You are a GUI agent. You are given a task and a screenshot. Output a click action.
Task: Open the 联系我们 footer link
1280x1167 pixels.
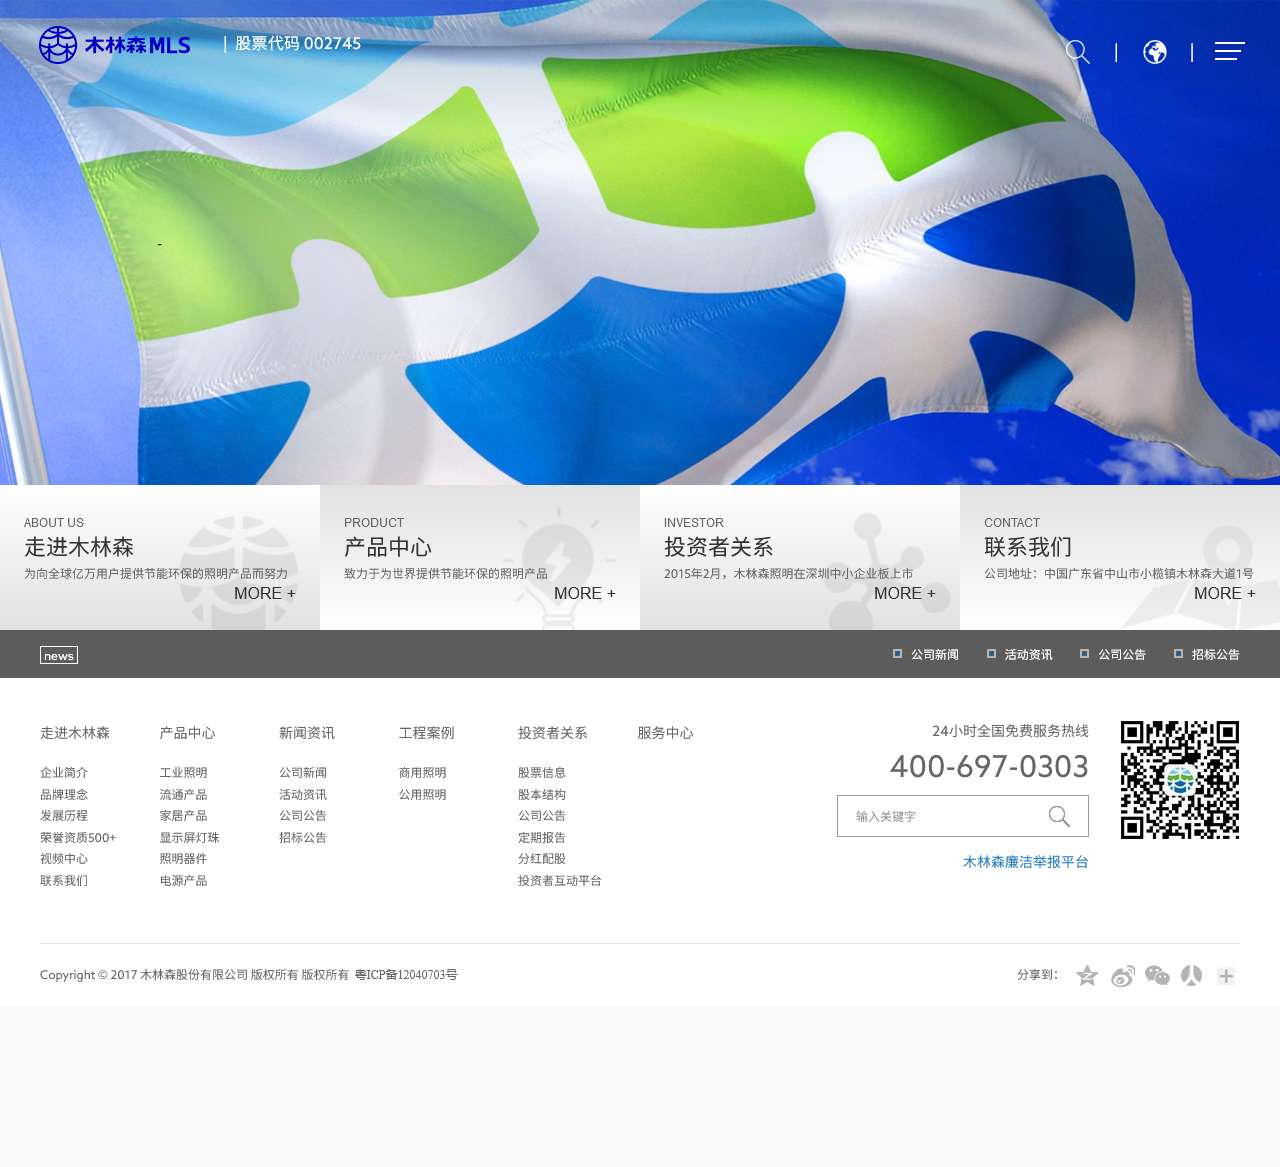tap(64, 881)
